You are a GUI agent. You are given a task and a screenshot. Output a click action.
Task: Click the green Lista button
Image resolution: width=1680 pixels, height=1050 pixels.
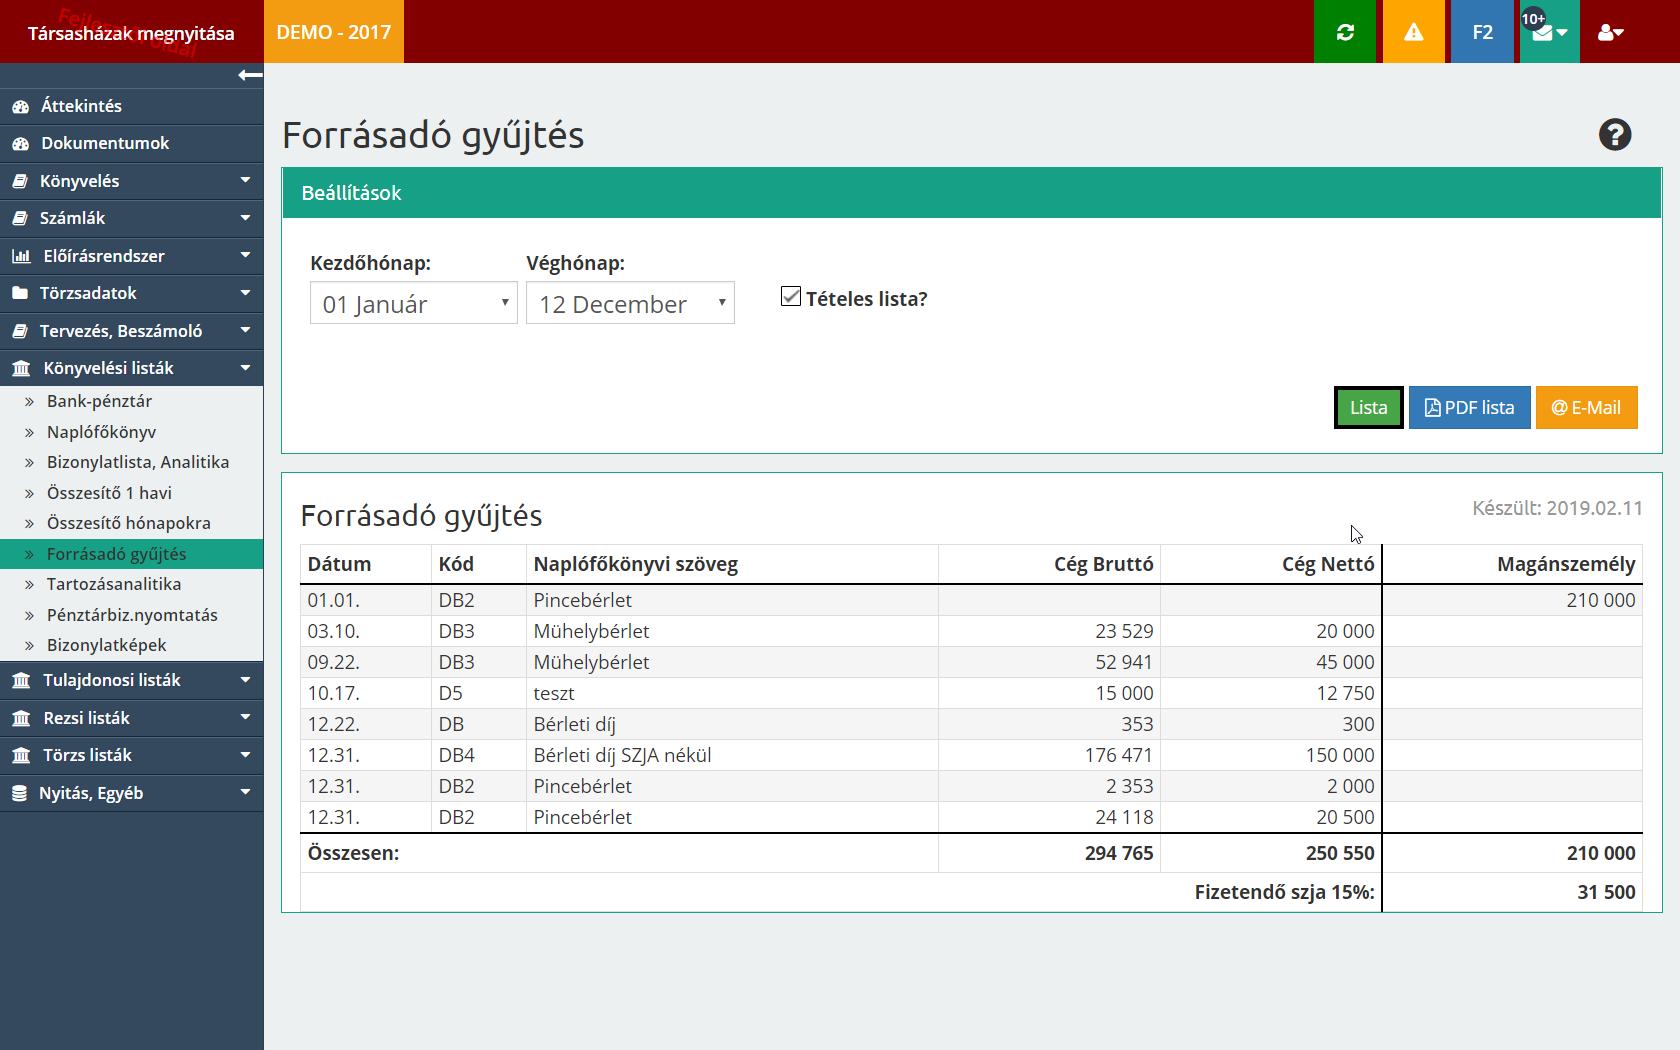1368,407
